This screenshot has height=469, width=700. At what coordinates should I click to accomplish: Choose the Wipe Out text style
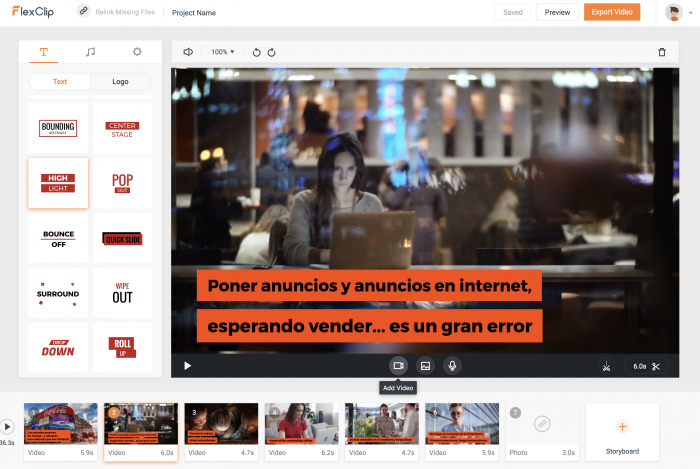(122, 293)
